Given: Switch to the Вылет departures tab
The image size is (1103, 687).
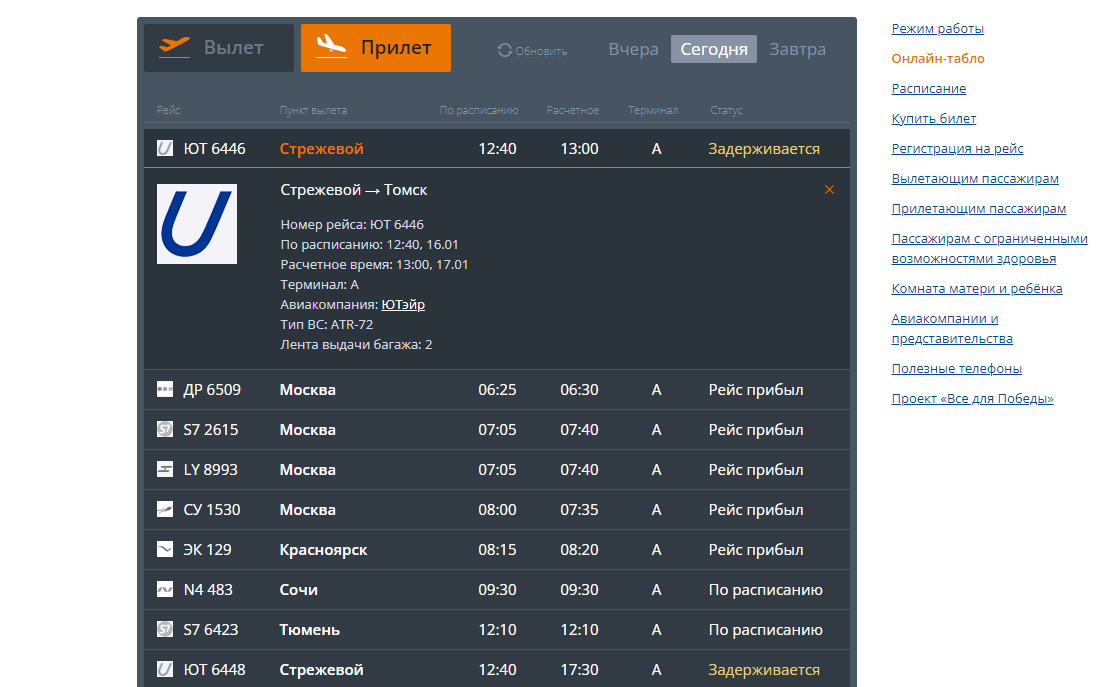Looking at the screenshot, I should pyautogui.click(x=219, y=48).
